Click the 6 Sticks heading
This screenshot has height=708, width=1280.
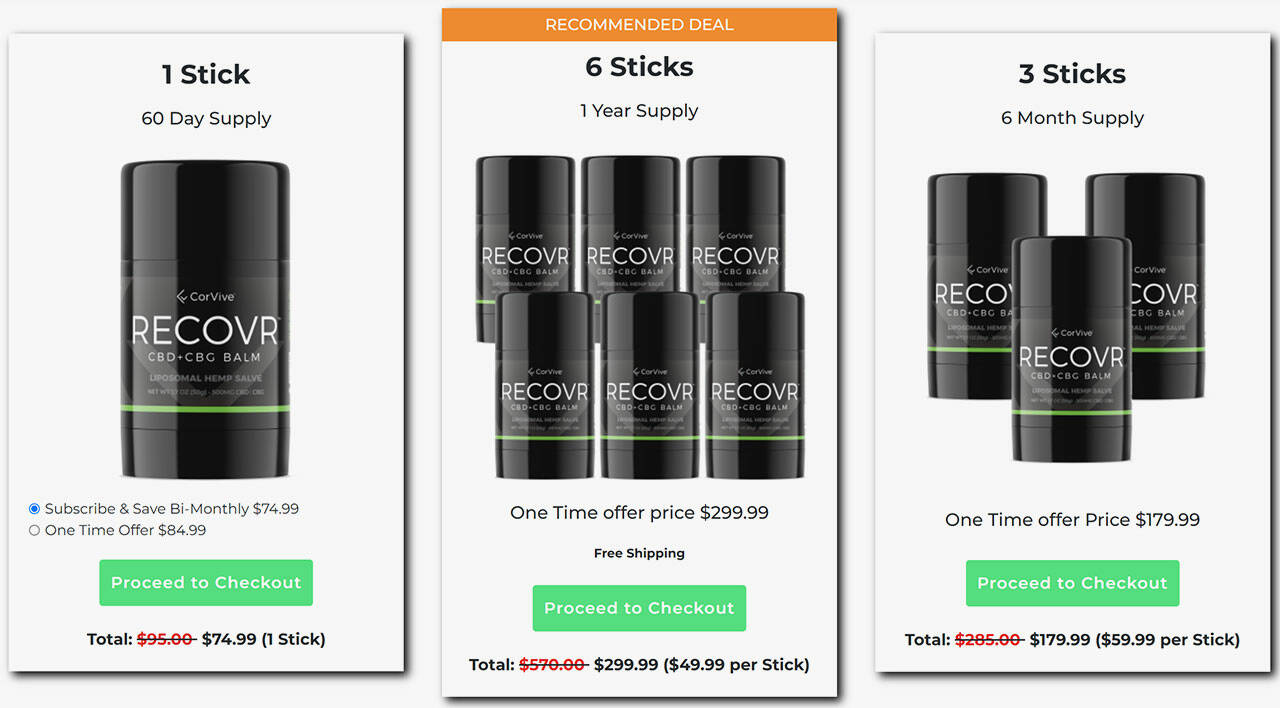click(x=639, y=67)
